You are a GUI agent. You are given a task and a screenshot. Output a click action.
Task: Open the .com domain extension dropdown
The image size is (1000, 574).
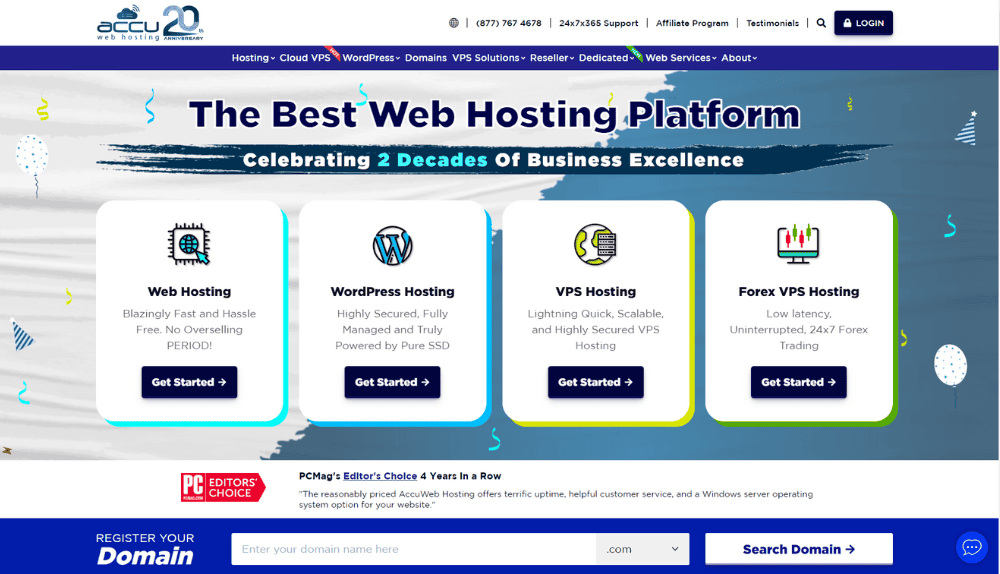tap(642, 549)
